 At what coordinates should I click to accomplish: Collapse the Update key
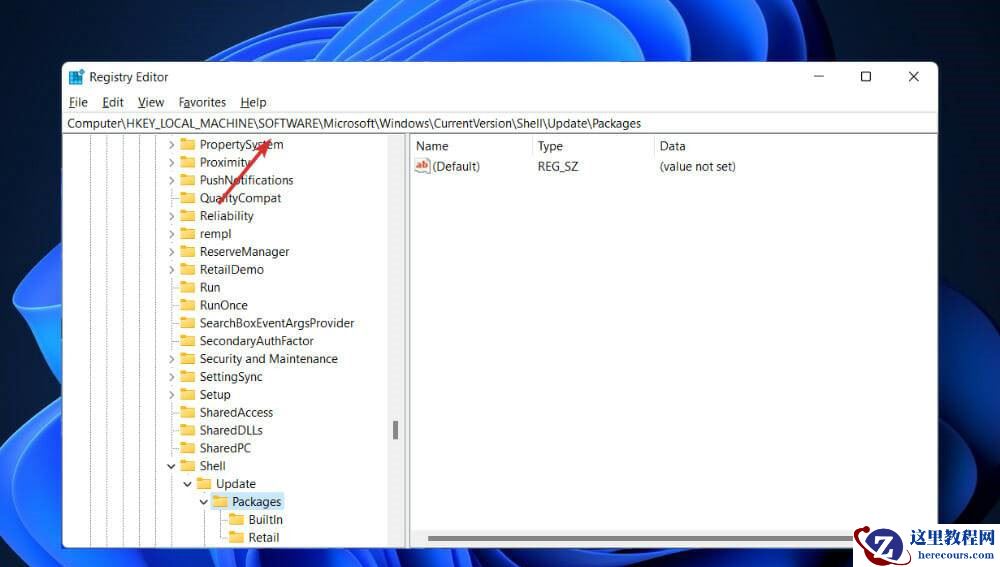point(188,484)
